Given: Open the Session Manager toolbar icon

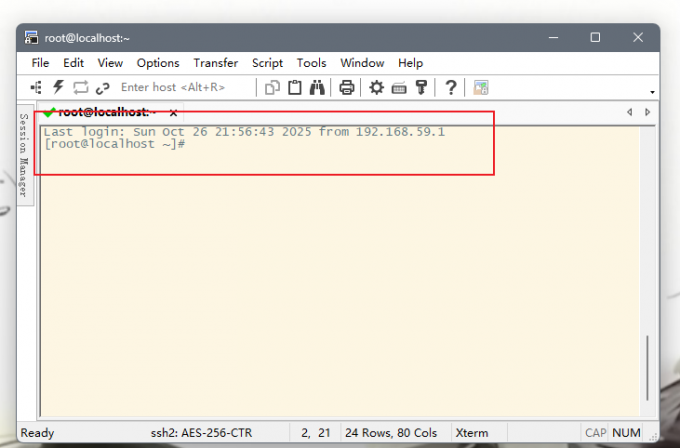Looking at the screenshot, I should tap(37, 88).
